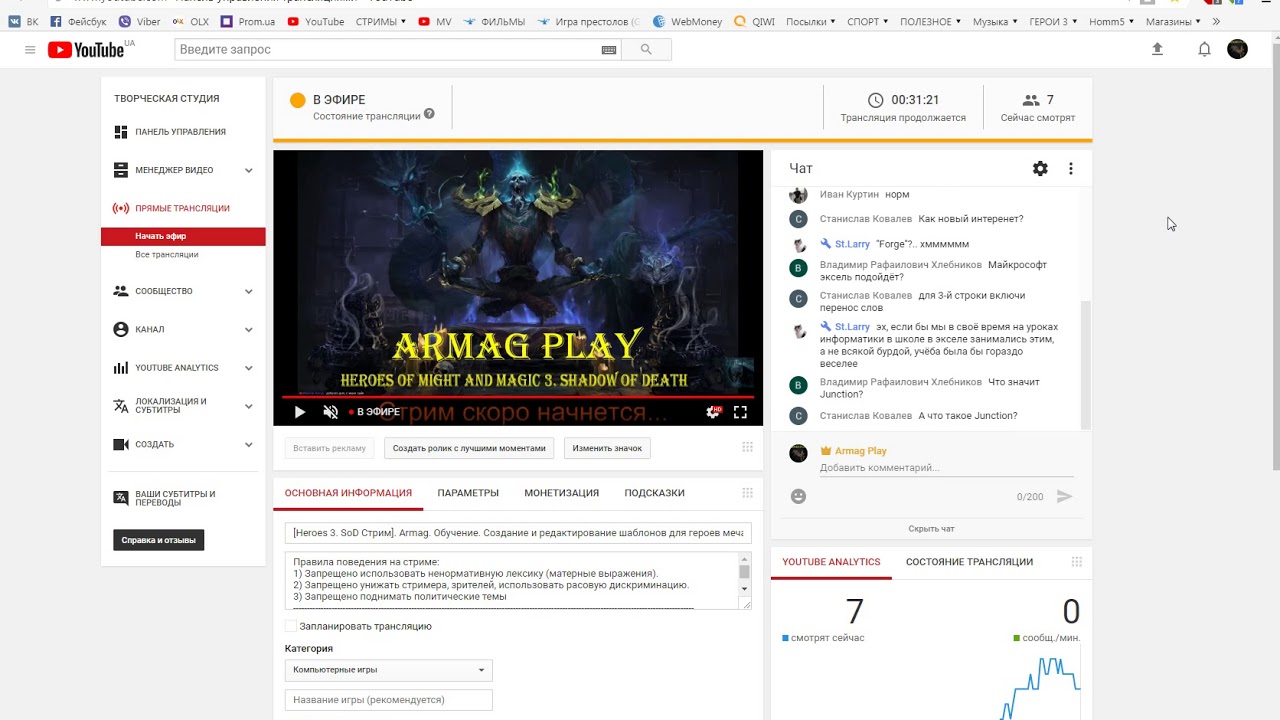1280x720 pixels.
Task: Click the Добавить комментарий chat input
Action: (946, 468)
